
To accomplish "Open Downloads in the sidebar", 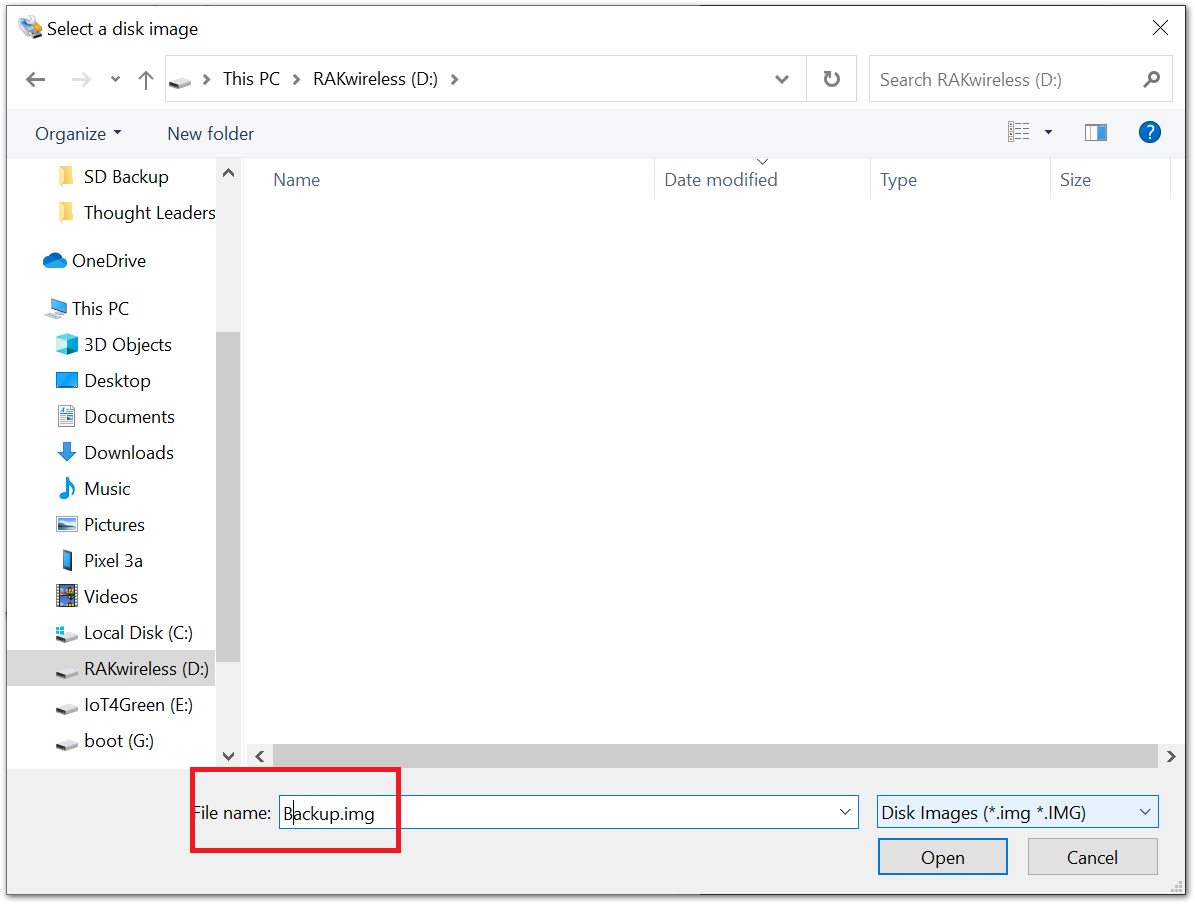I will coord(129,453).
